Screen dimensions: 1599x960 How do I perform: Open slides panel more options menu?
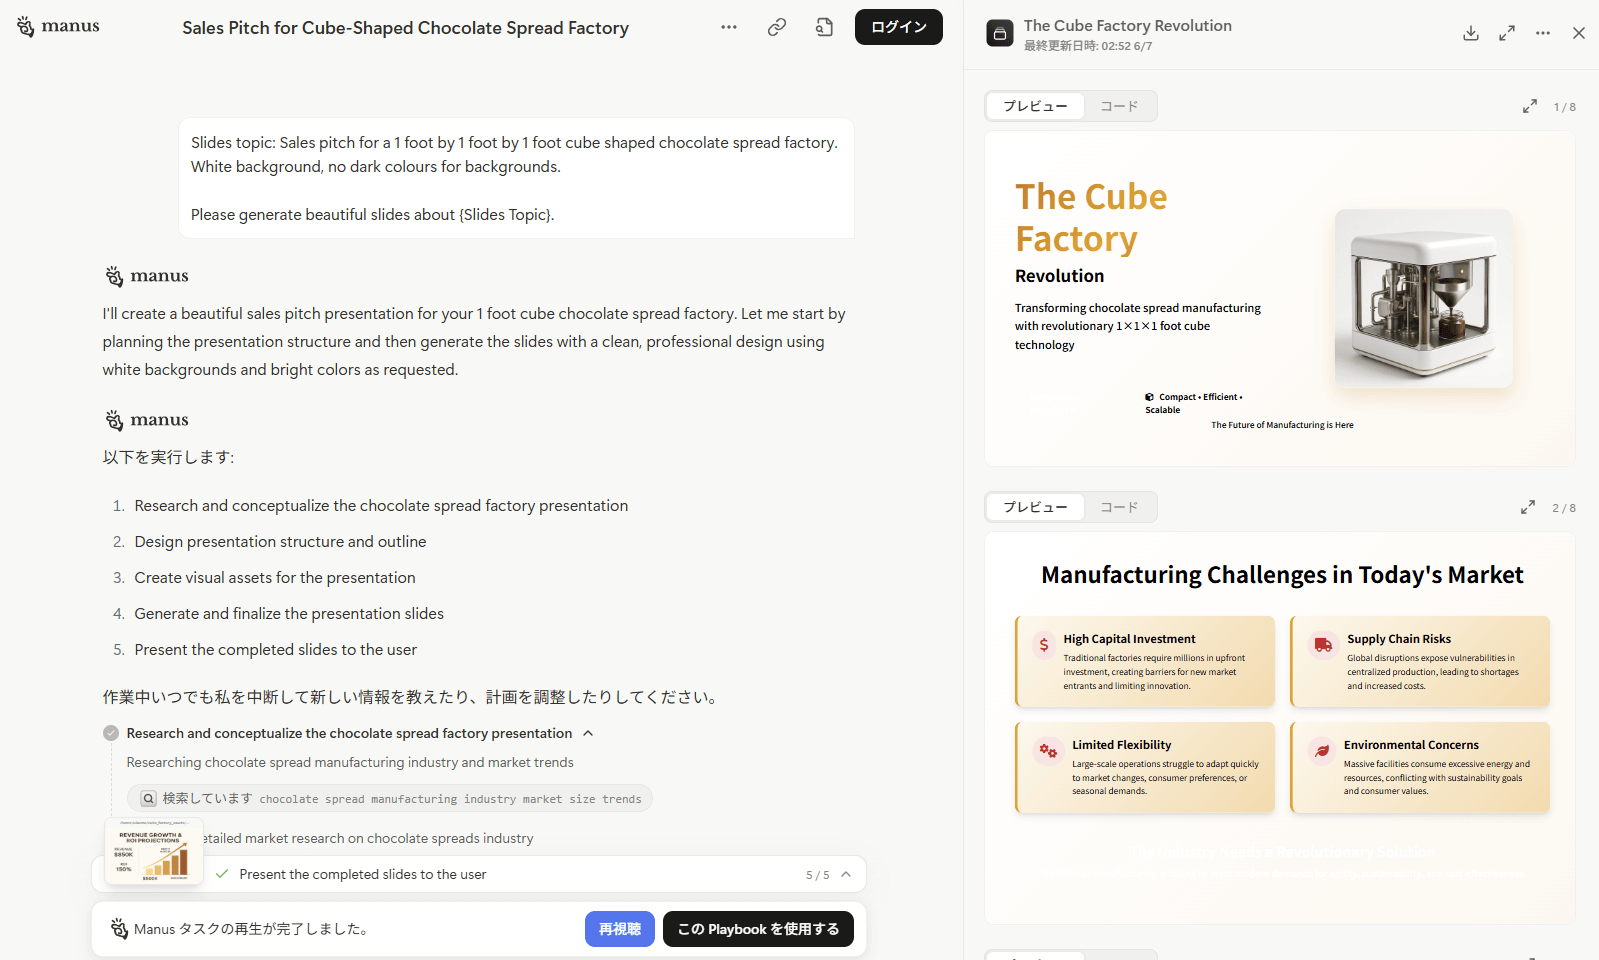point(1543,33)
